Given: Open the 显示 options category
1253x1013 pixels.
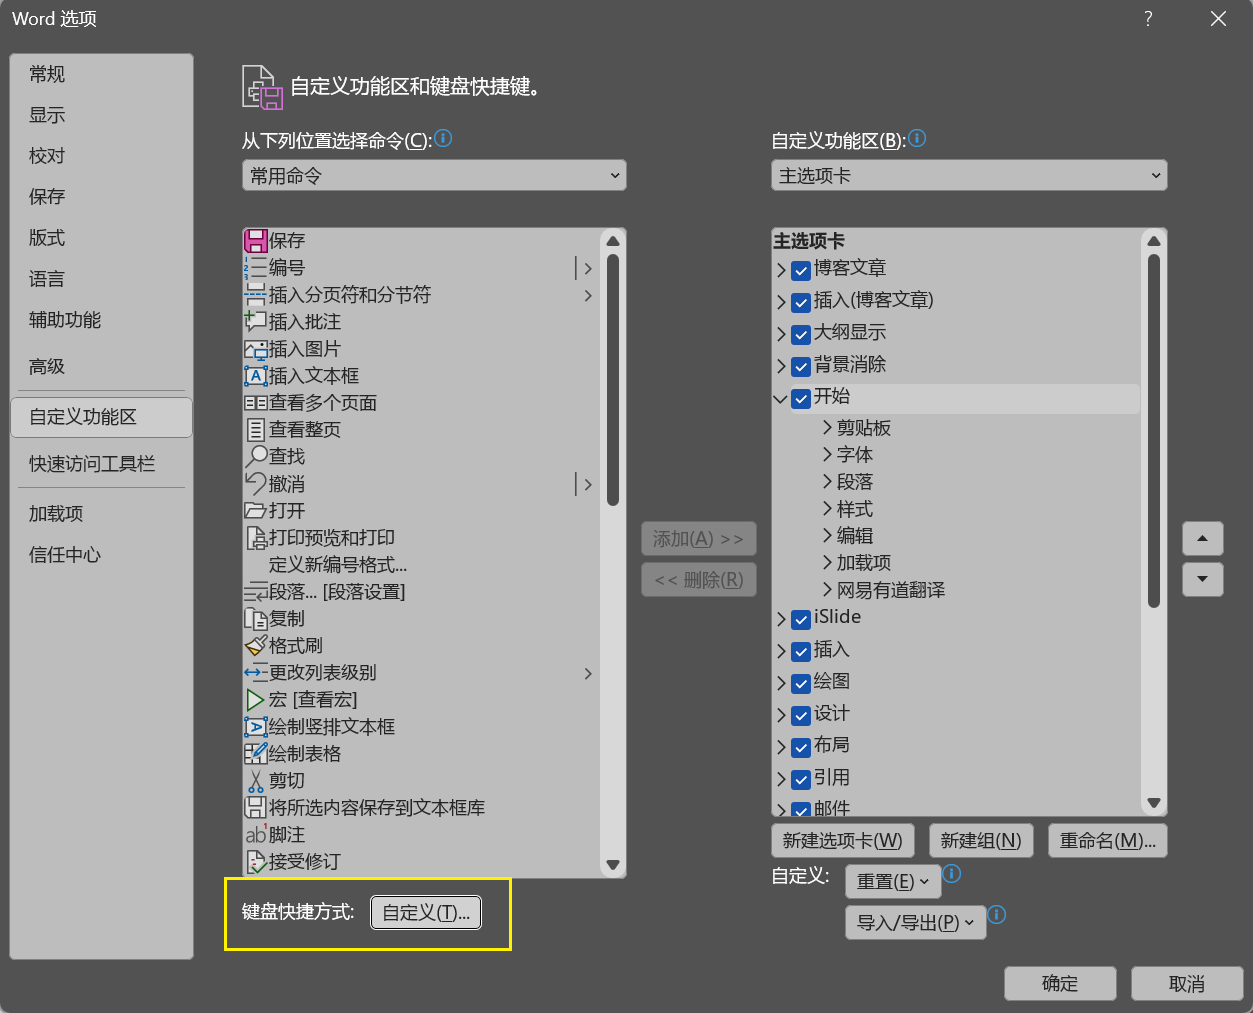Looking at the screenshot, I should coord(101,115).
